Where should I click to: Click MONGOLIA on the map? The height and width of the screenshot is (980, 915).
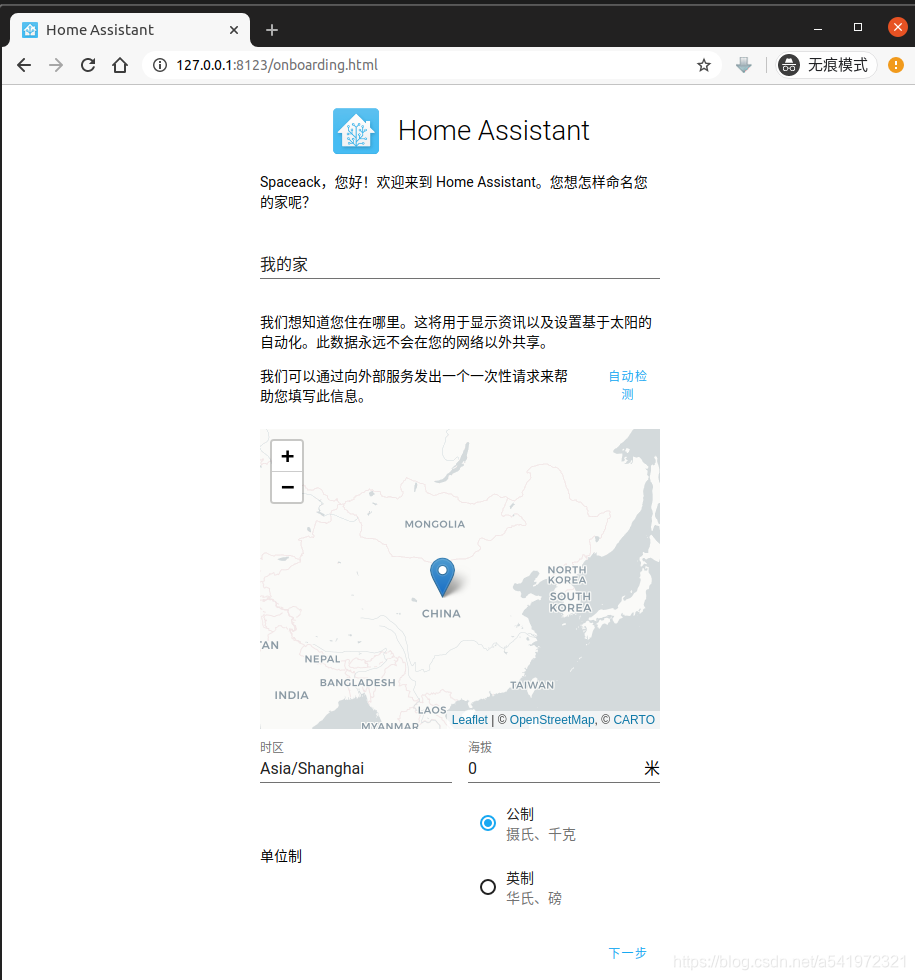pyautogui.click(x=434, y=524)
